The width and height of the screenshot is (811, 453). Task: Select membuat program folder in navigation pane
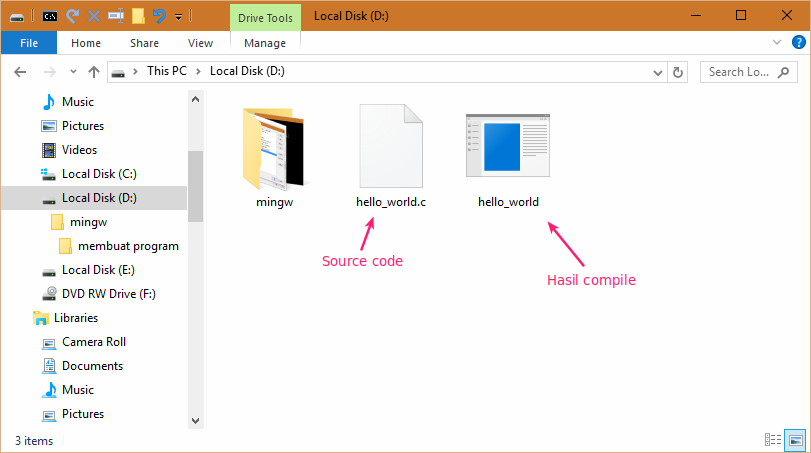pos(128,246)
